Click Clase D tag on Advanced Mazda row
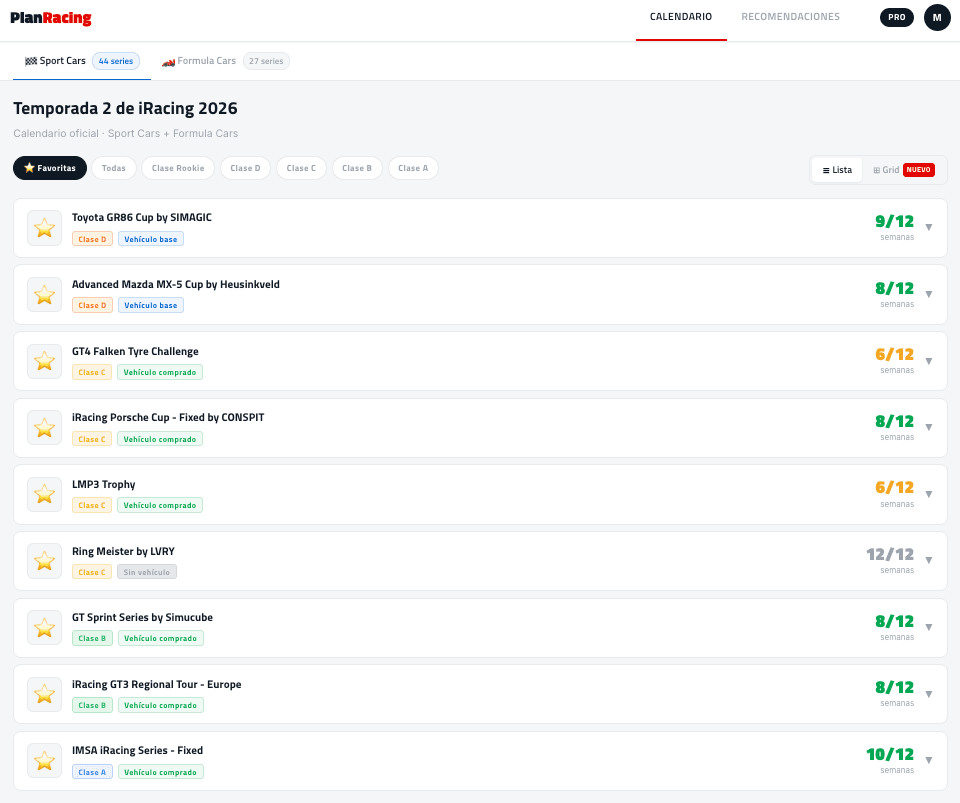 pos(92,305)
